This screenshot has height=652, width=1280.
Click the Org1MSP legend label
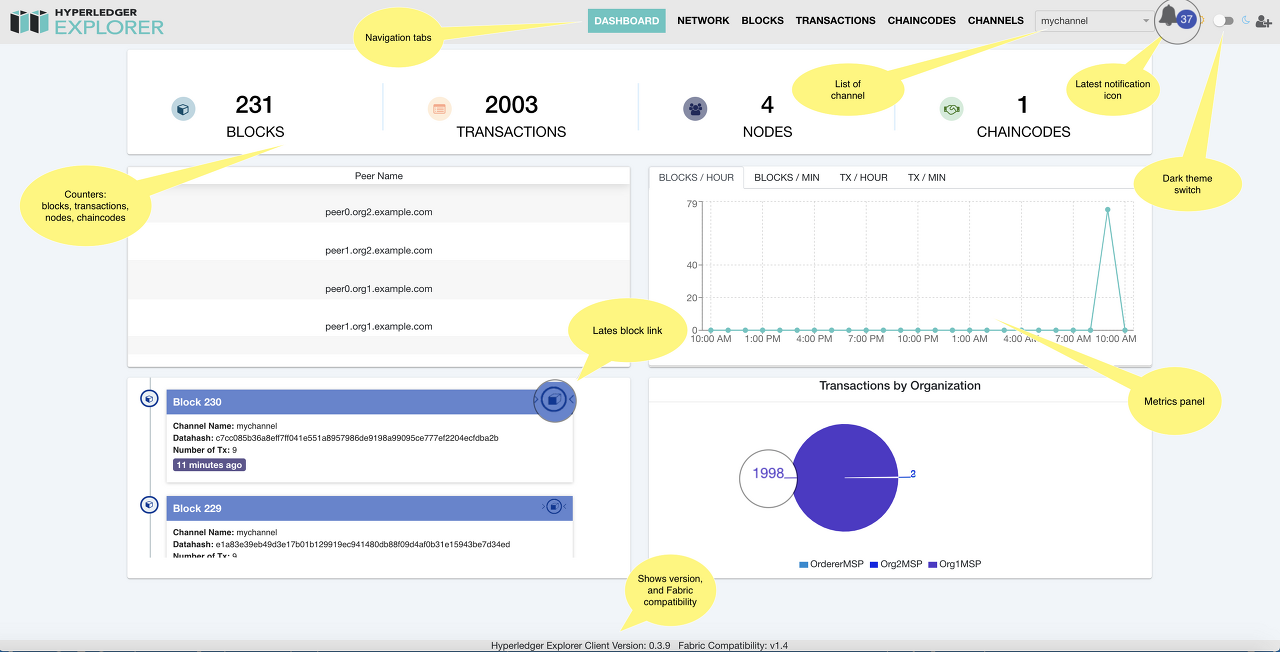[x=960, y=565]
